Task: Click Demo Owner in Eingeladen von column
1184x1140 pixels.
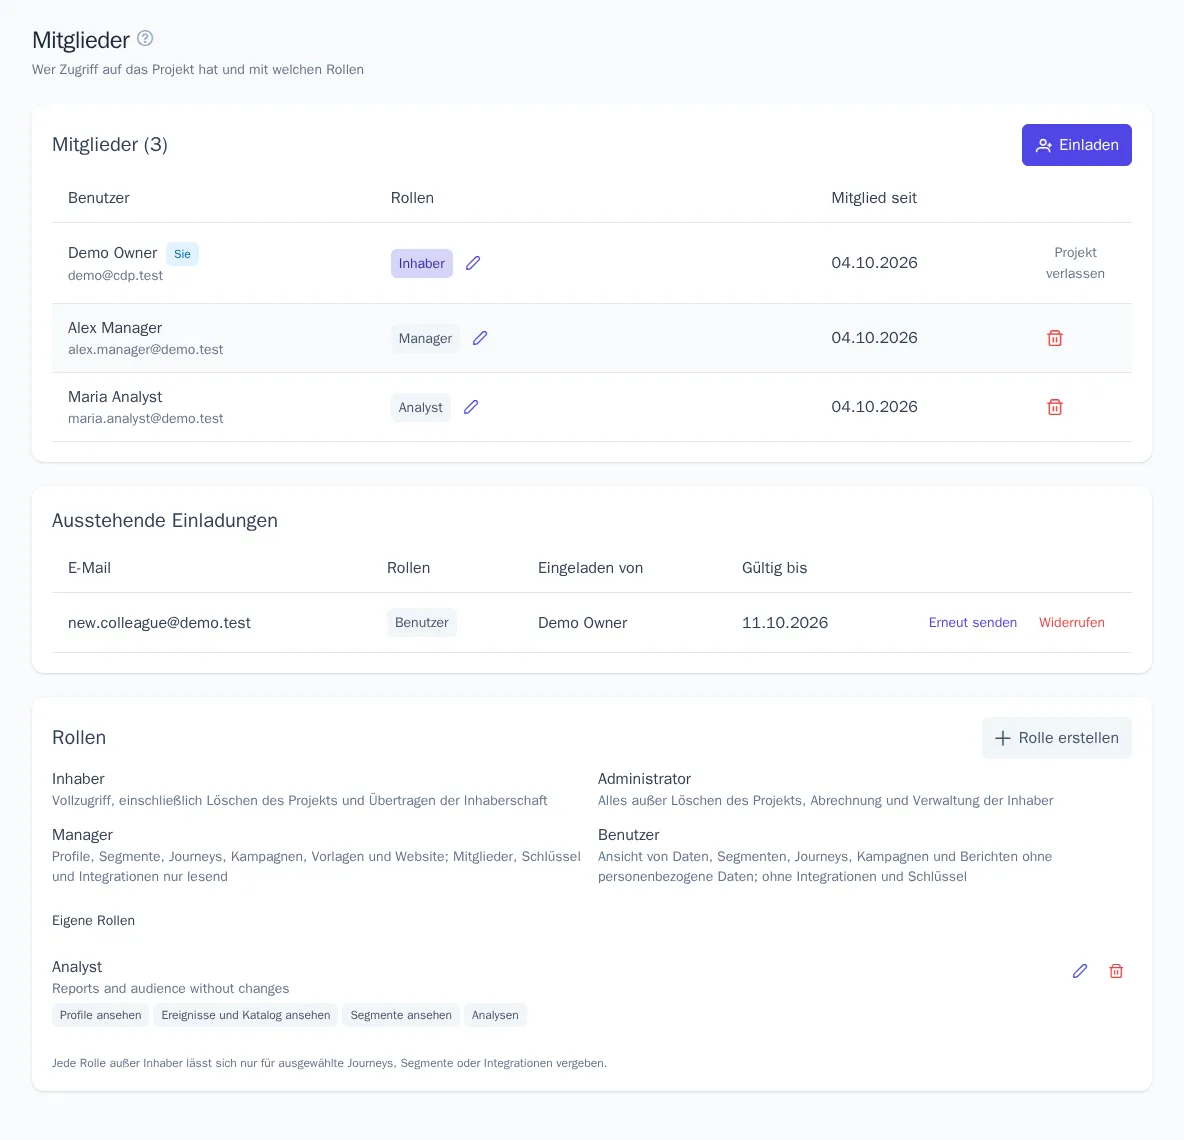Action: pyautogui.click(x=582, y=623)
